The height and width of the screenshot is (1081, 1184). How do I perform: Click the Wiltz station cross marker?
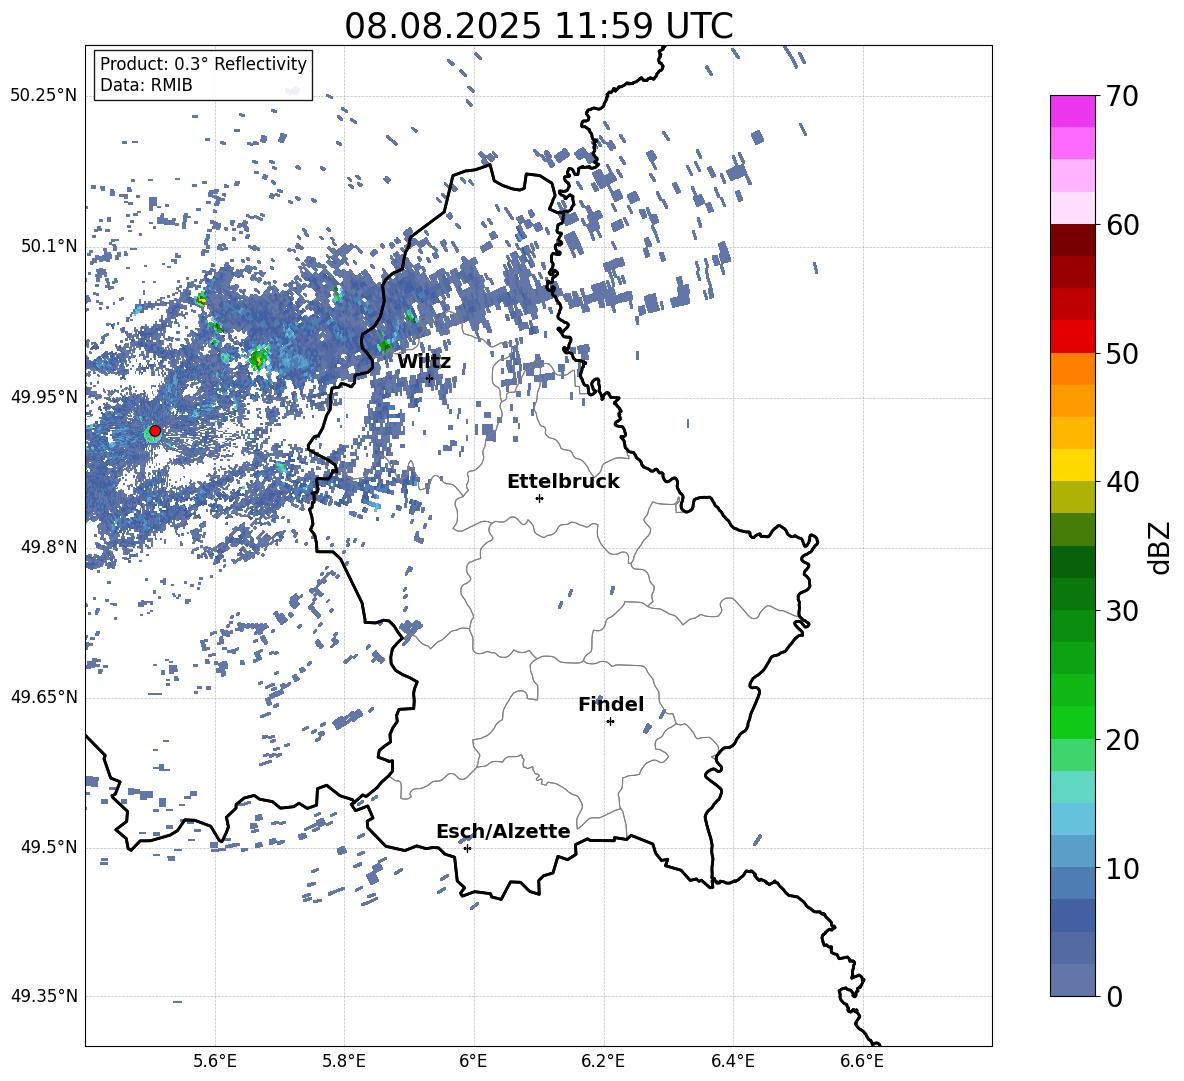(x=430, y=378)
